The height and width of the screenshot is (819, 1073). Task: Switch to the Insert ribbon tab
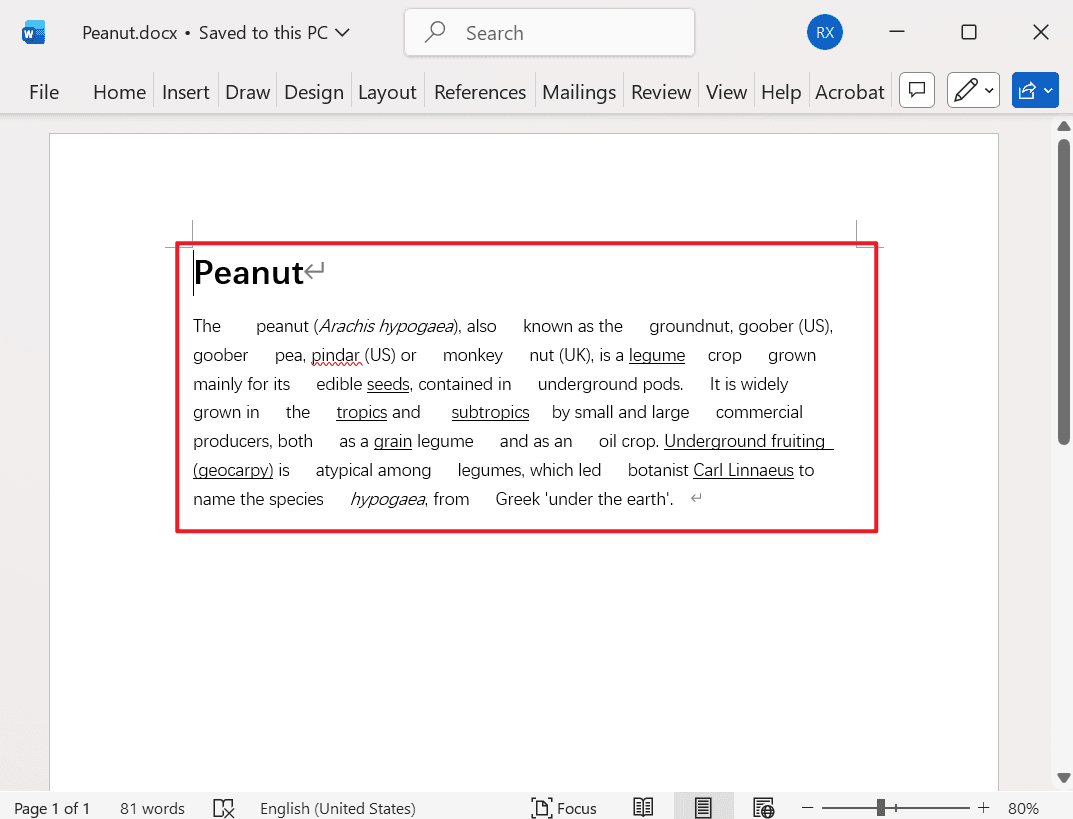[x=185, y=92]
